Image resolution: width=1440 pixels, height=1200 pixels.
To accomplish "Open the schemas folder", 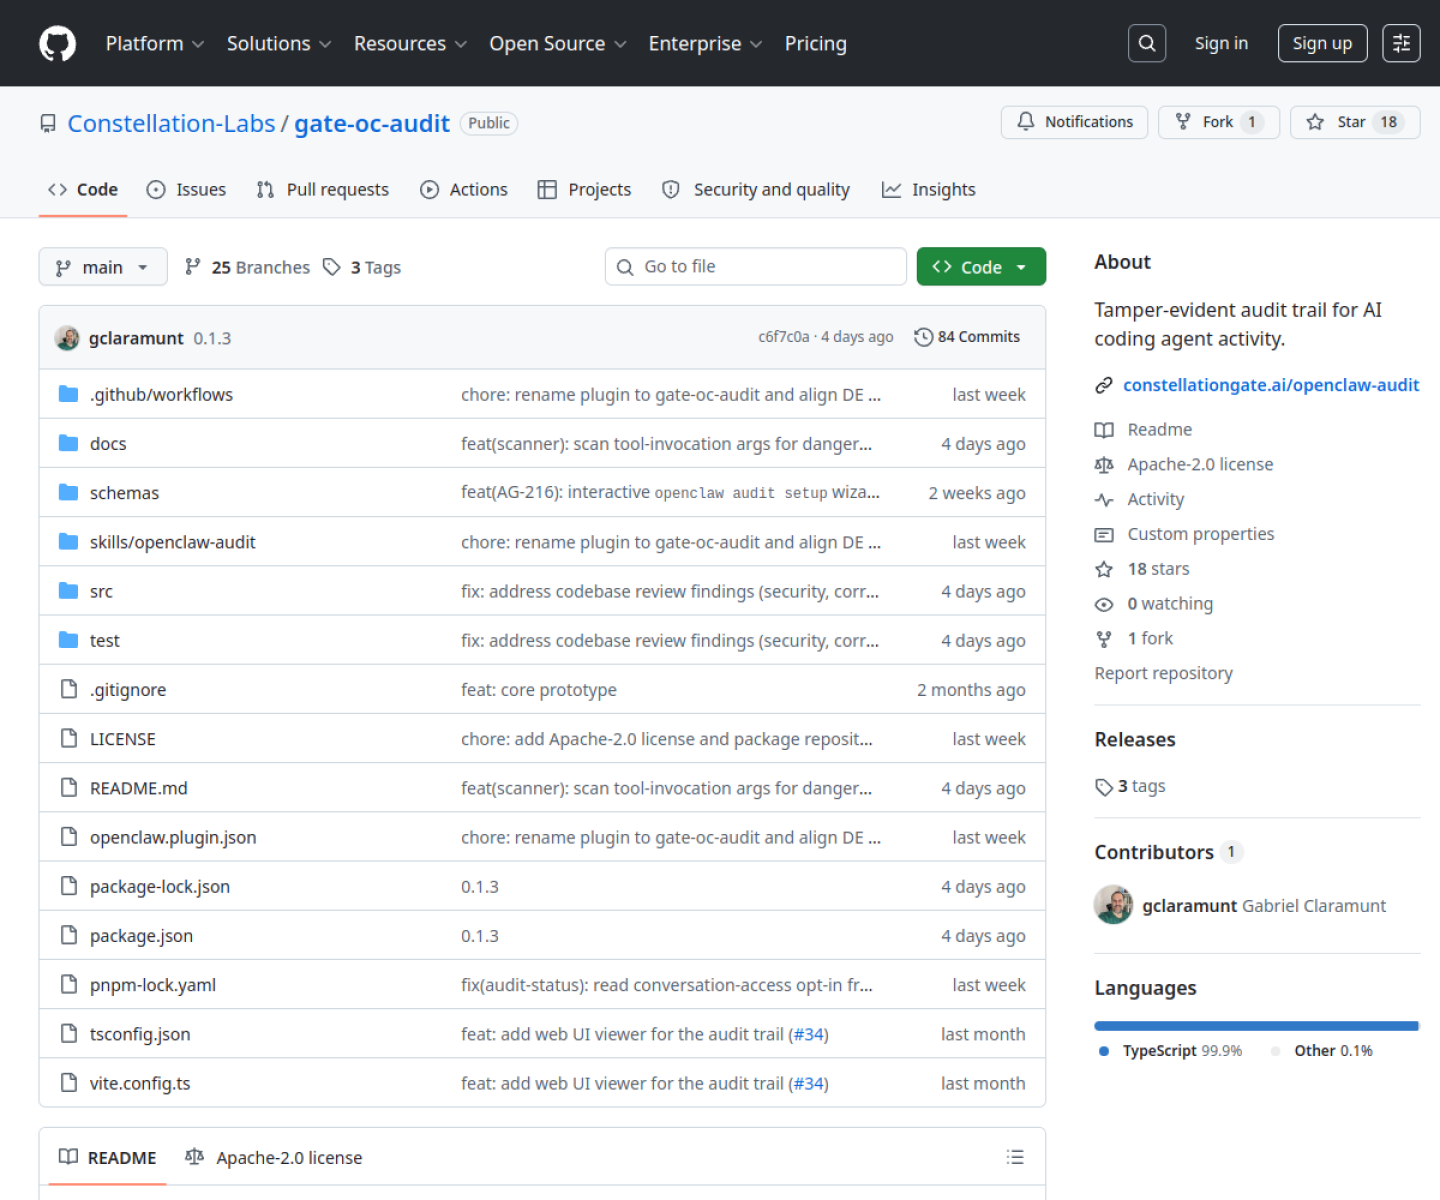I will (124, 493).
